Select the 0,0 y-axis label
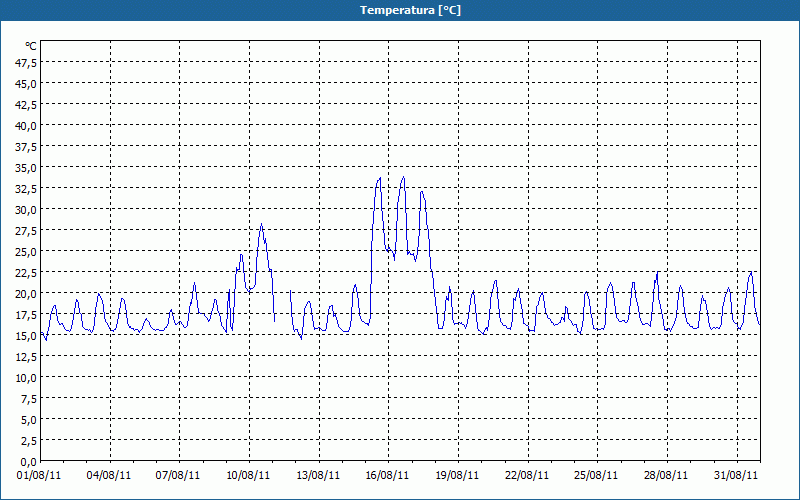800x500 pixels. pyautogui.click(x=29, y=462)
